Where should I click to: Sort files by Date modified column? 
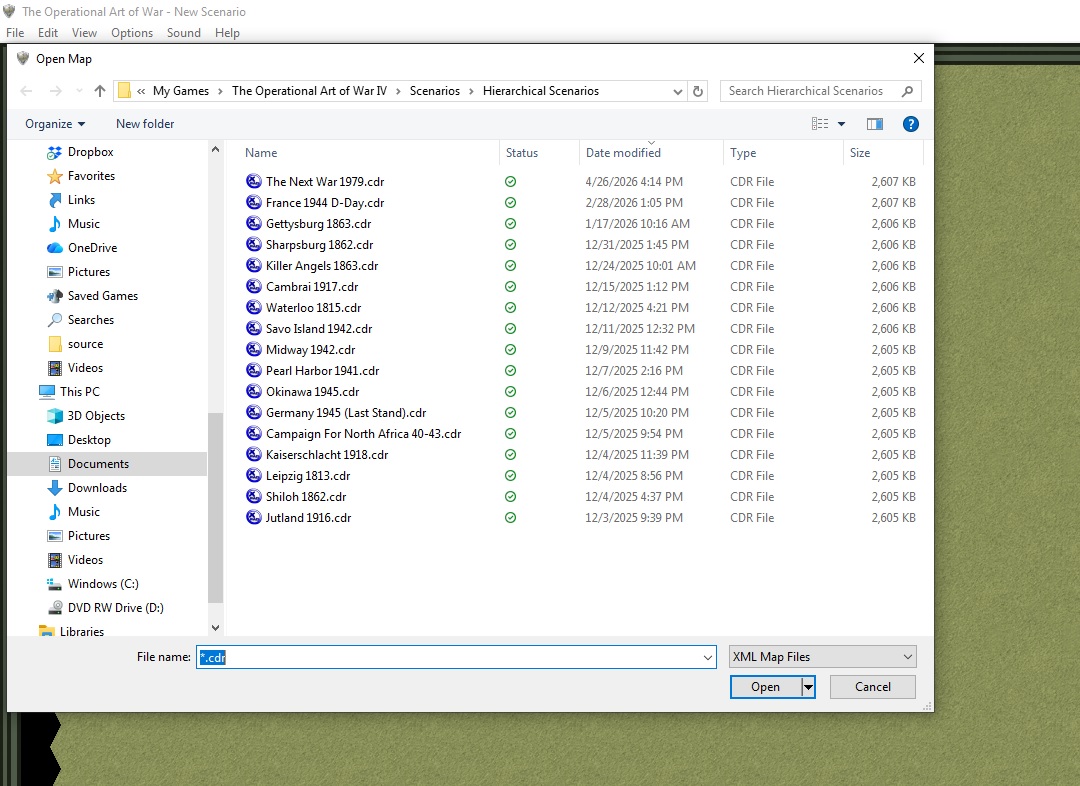click(x=623, y=153)
